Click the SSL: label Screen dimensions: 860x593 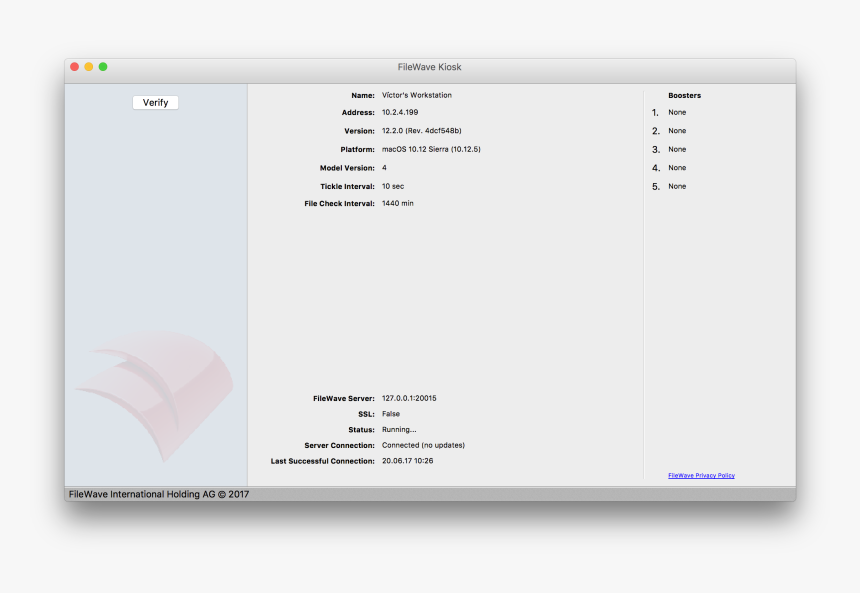point(366,414)
